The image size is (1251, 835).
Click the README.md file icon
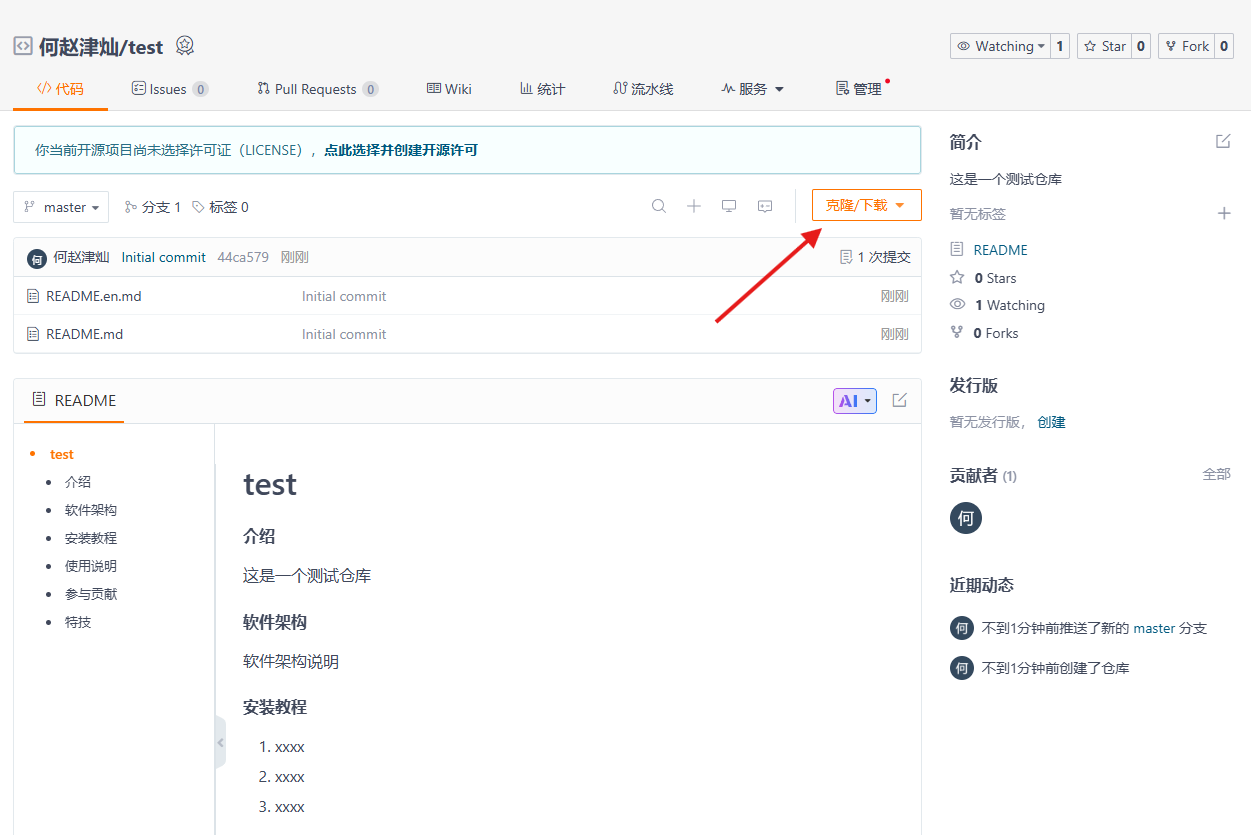pyautogui.click(x=33, y=334)
